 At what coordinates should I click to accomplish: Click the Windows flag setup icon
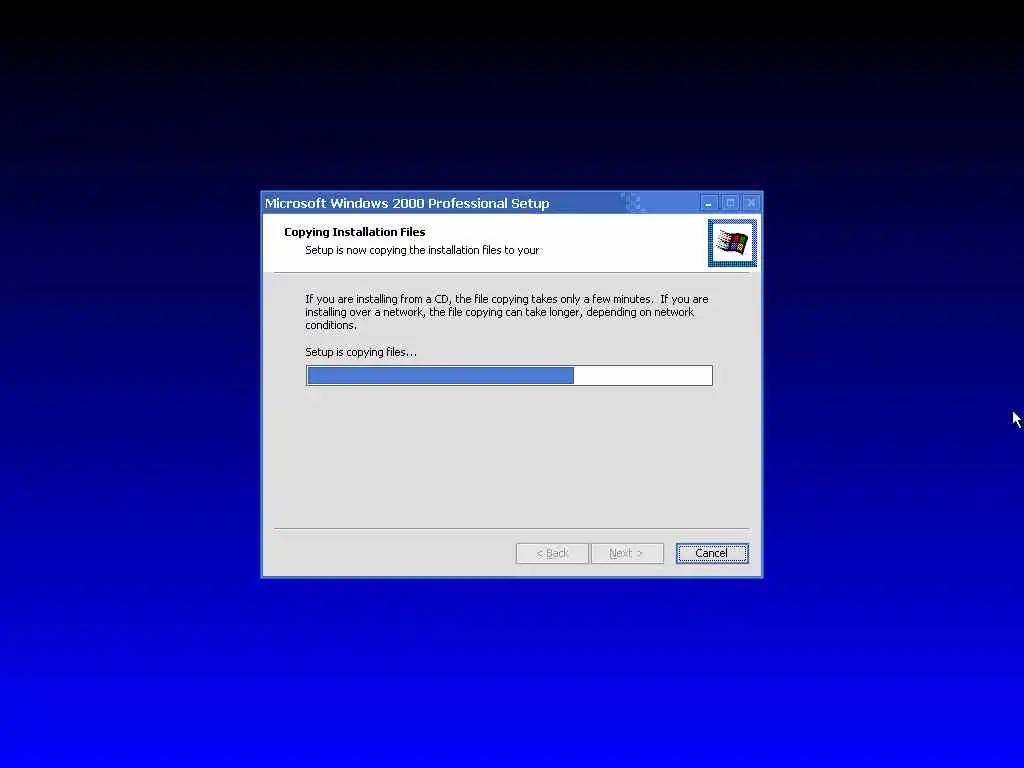coord(732,243)
